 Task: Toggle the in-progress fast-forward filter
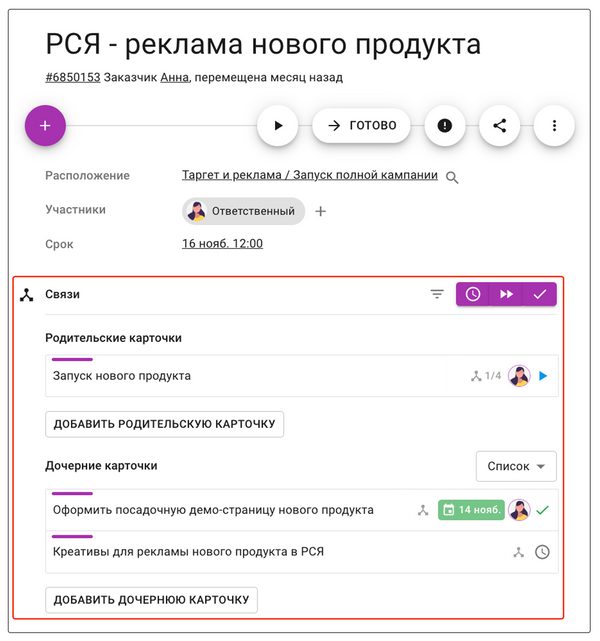coord(506,294)
